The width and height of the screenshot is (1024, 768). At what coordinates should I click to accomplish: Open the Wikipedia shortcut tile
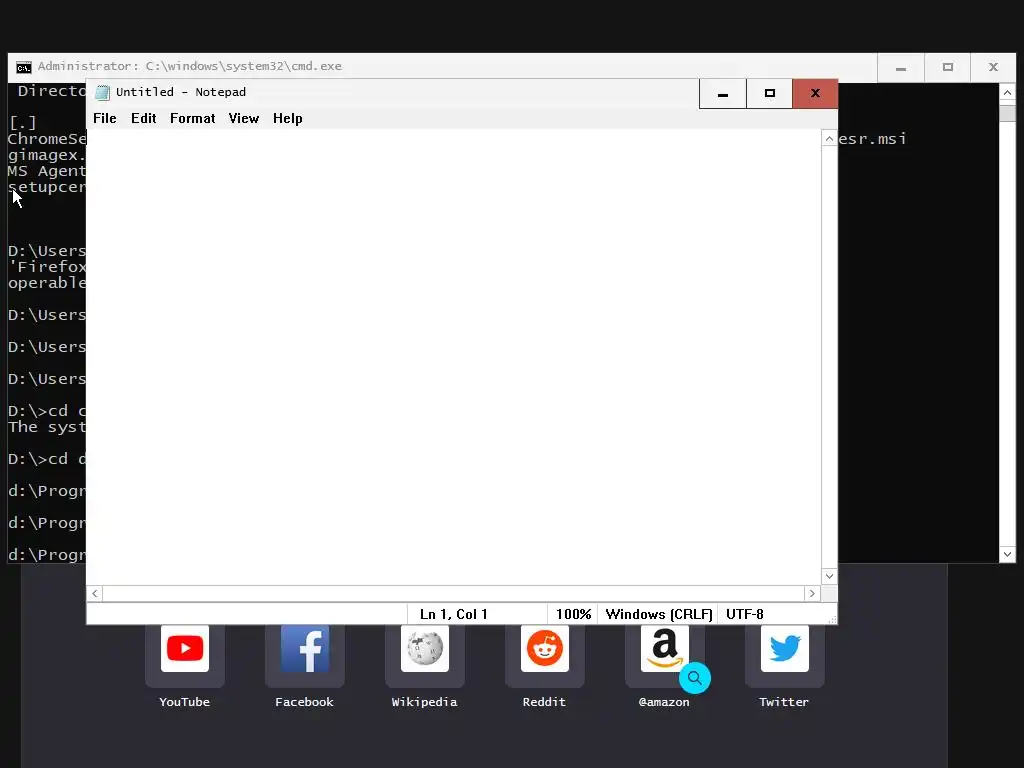424,656
